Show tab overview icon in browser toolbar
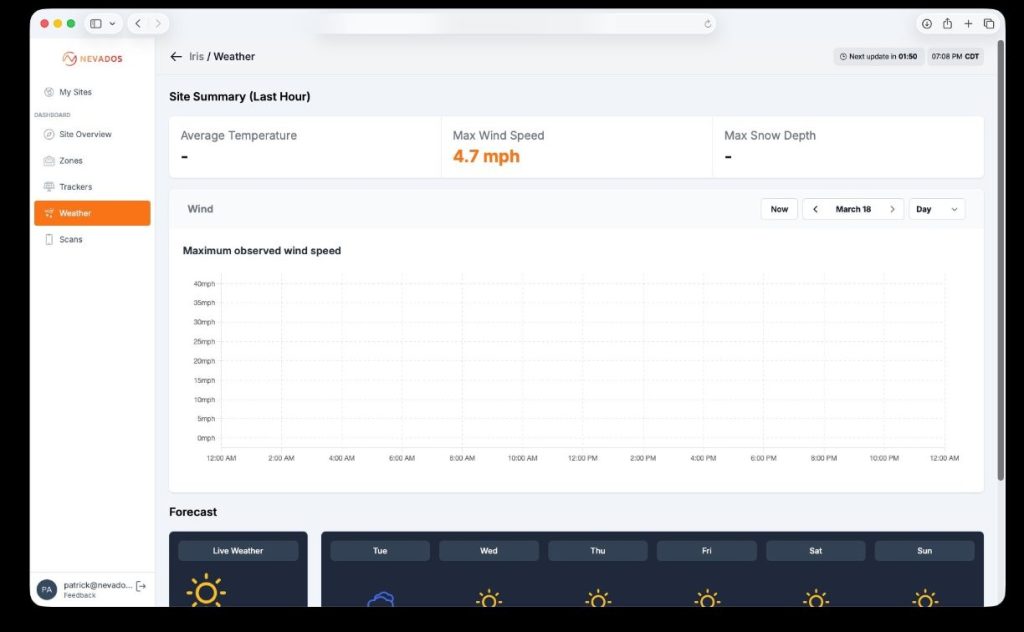The width and height of the screenshot is (1024, 632). [x=988, y=24]
